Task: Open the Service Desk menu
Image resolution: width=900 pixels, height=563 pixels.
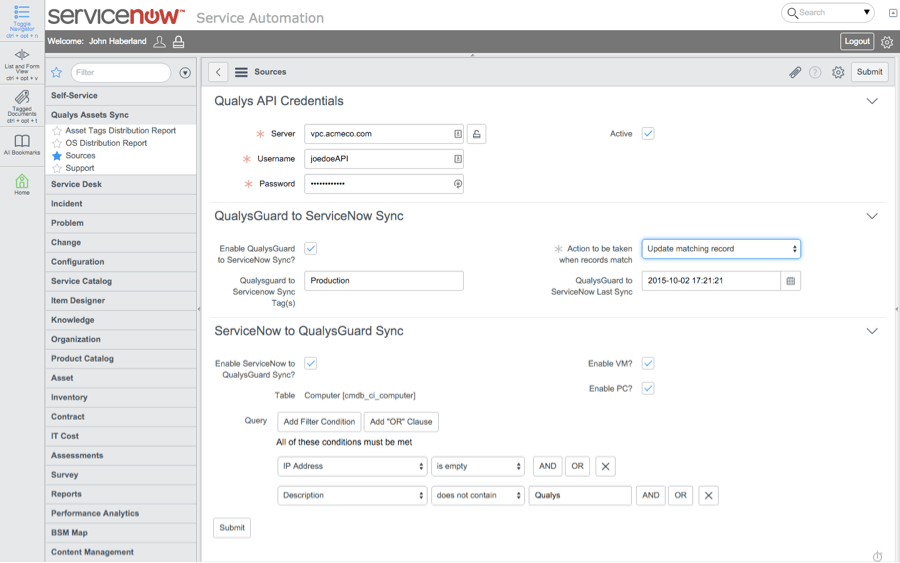Action: click(x=121, y=184)
